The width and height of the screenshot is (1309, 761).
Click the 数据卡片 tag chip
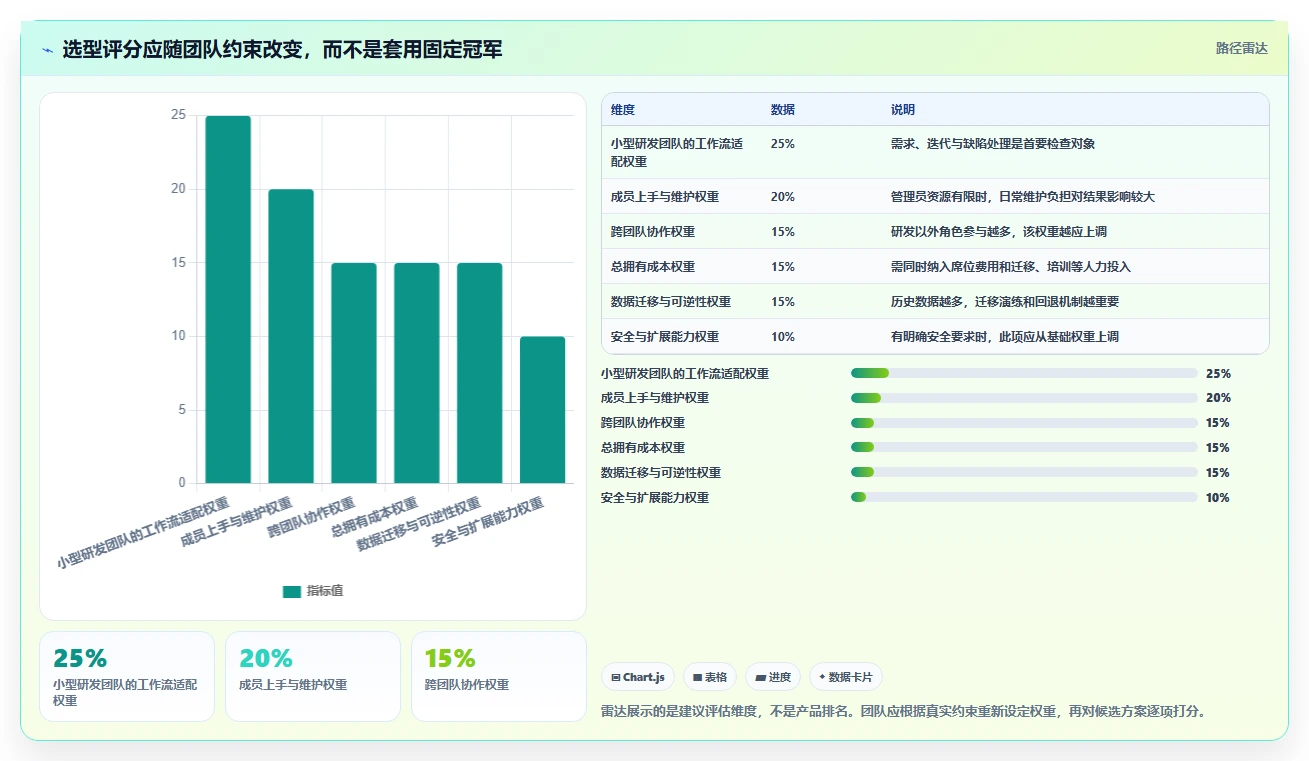point(846,677)
